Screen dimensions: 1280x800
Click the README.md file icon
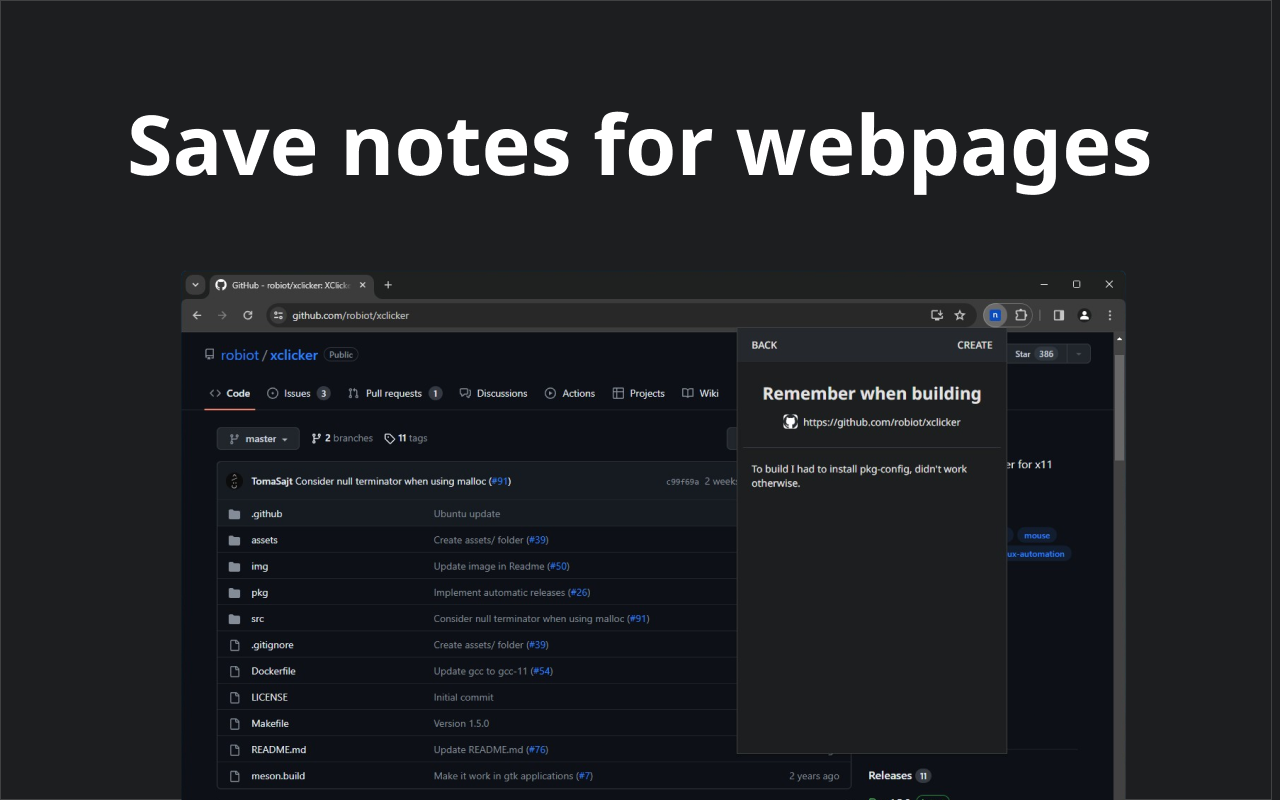point(234,750)
